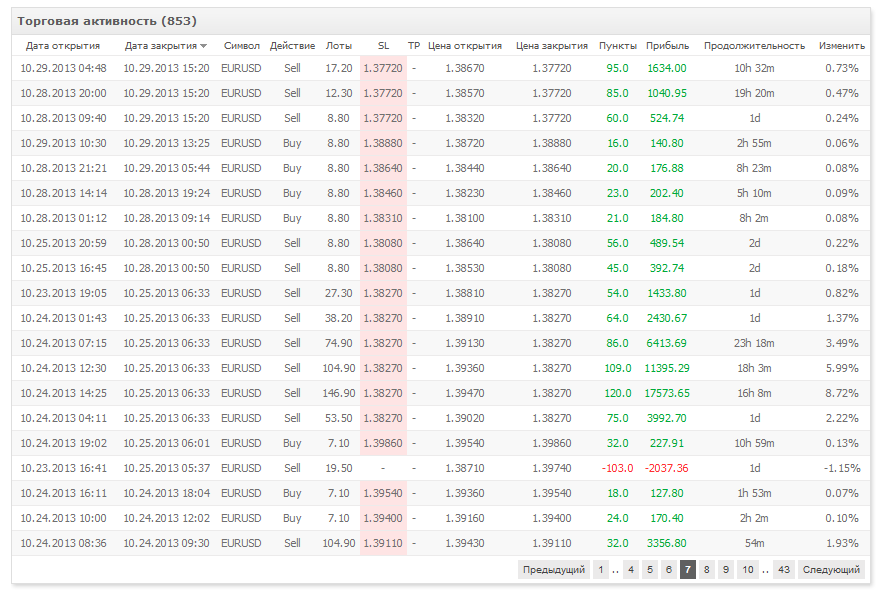880x594 pixels.
Task: Open page 8 in pagination
Action: 707,570
